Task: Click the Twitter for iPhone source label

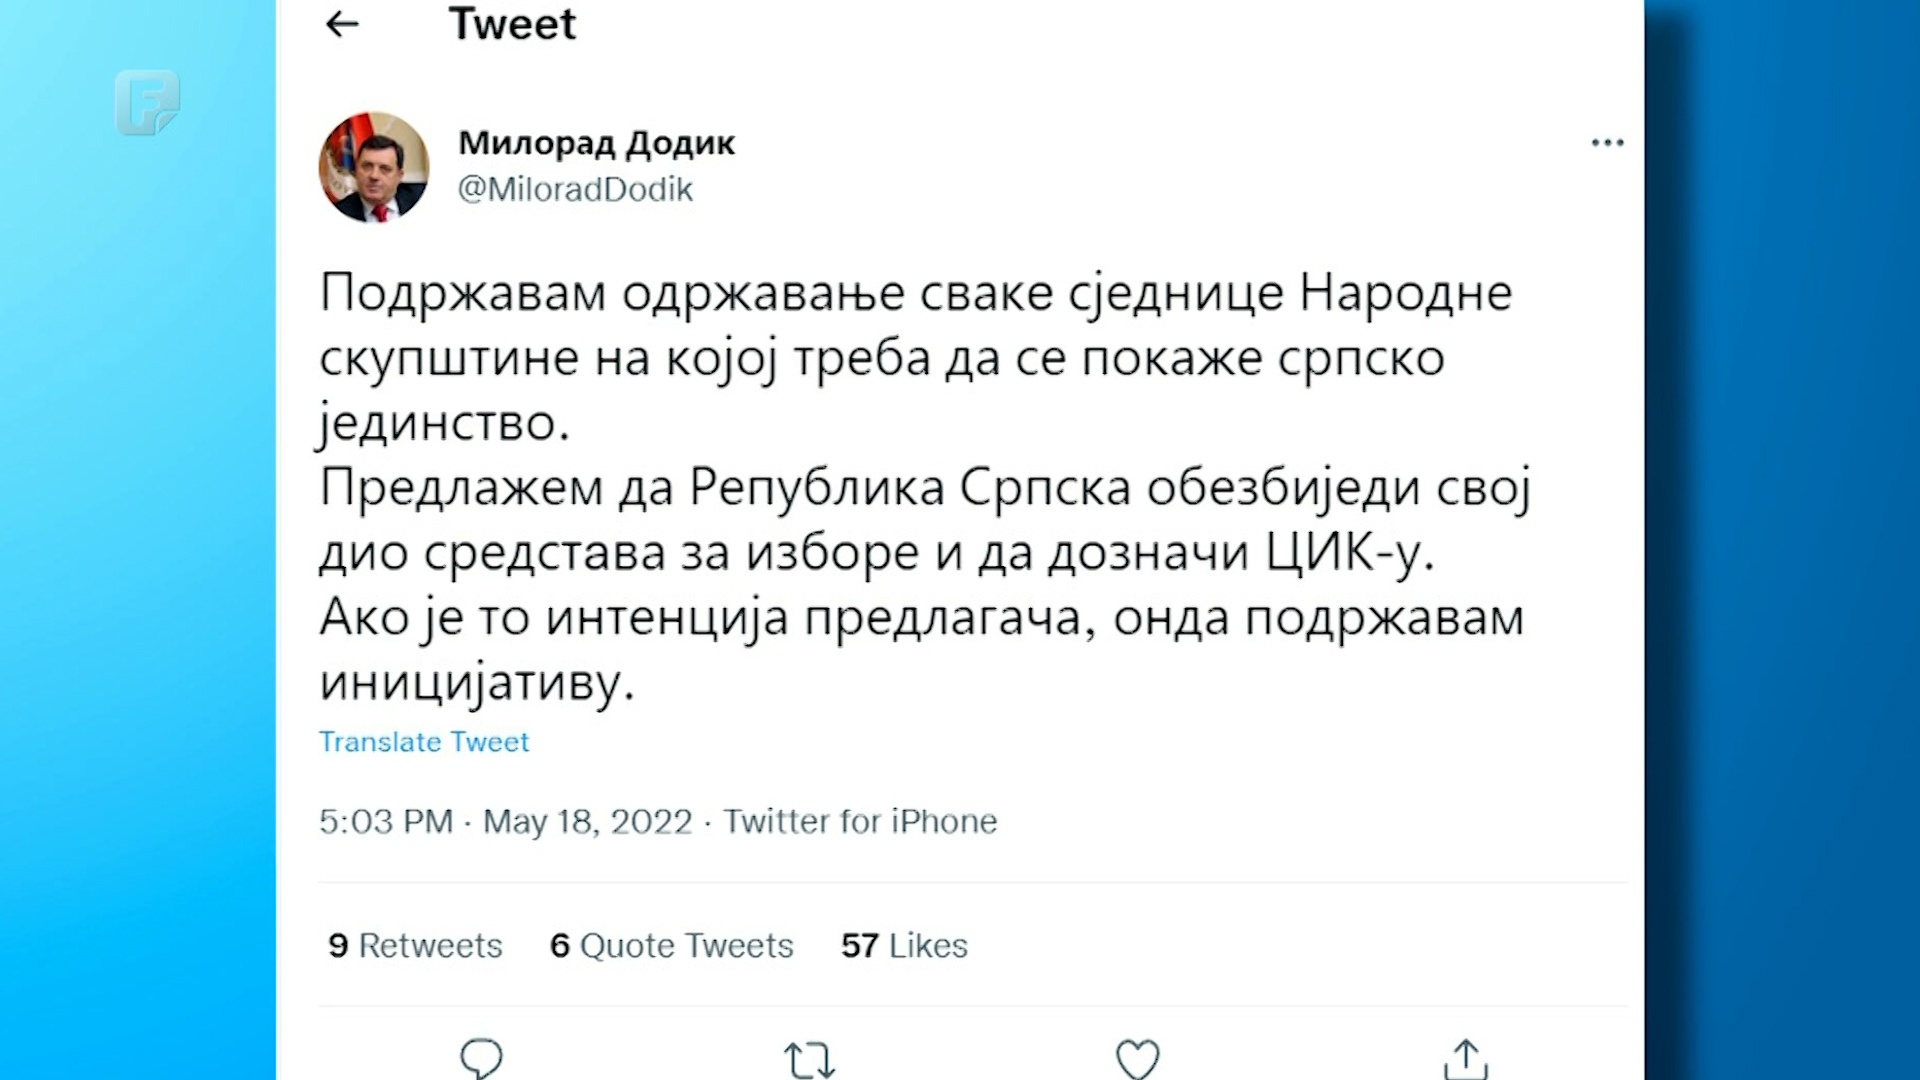Action: click(x=860, y=821)
